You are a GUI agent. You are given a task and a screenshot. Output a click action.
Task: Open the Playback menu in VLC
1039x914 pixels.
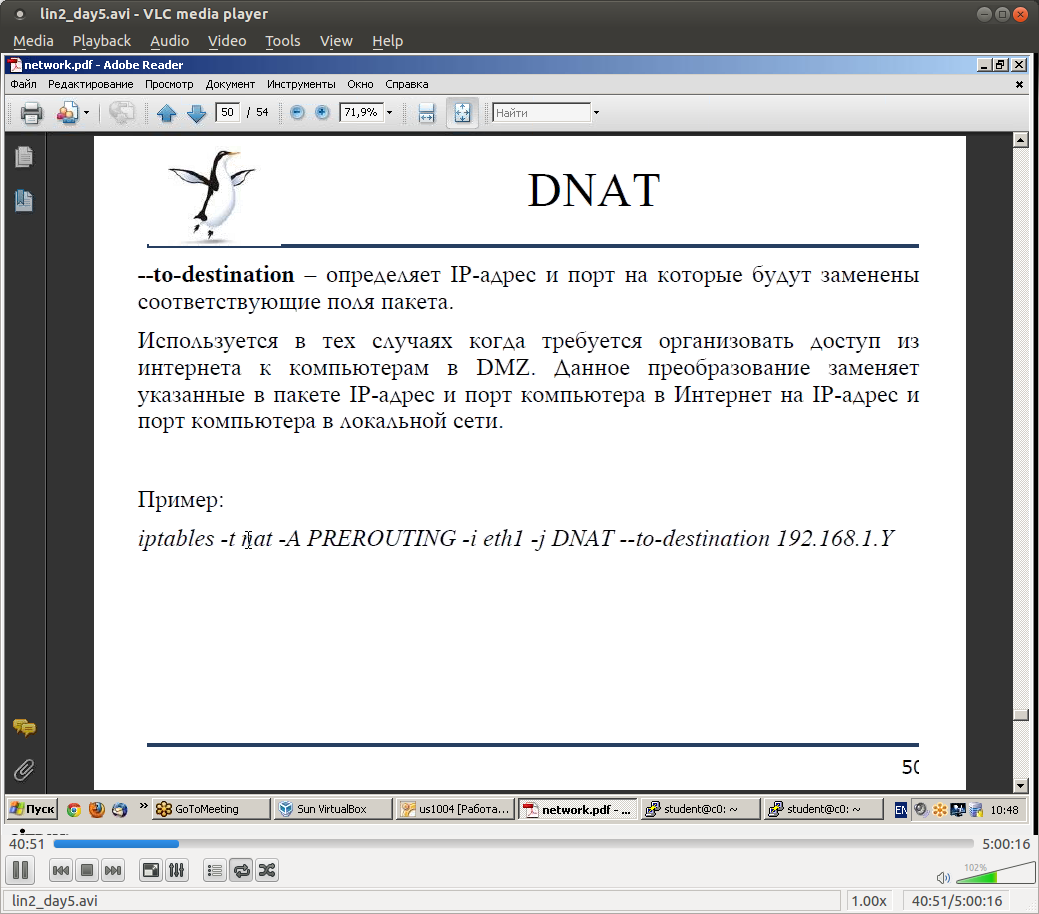coord(101,41)
